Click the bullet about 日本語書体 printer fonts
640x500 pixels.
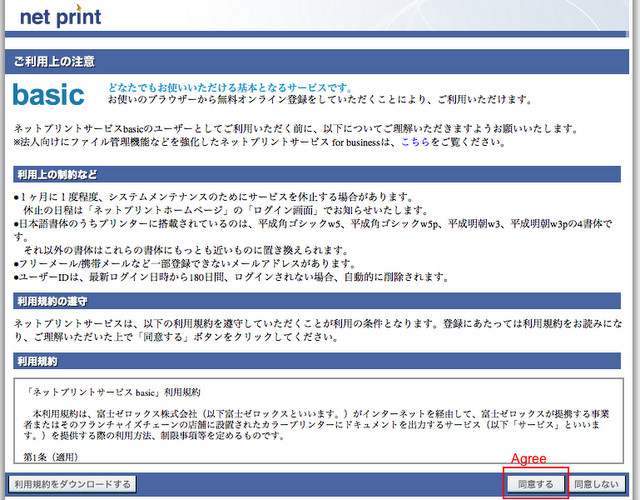[313, 237]
